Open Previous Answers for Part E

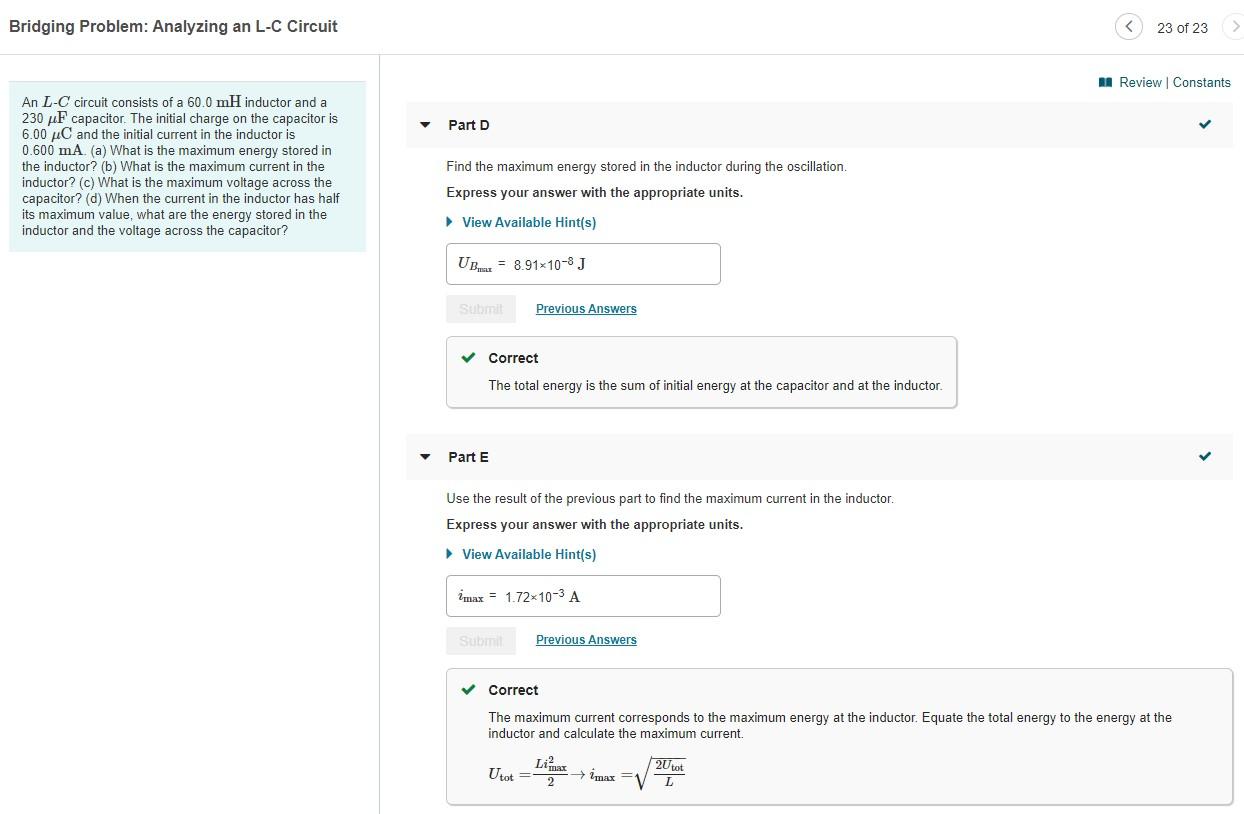pyautogui.click(x=586, y=639)
